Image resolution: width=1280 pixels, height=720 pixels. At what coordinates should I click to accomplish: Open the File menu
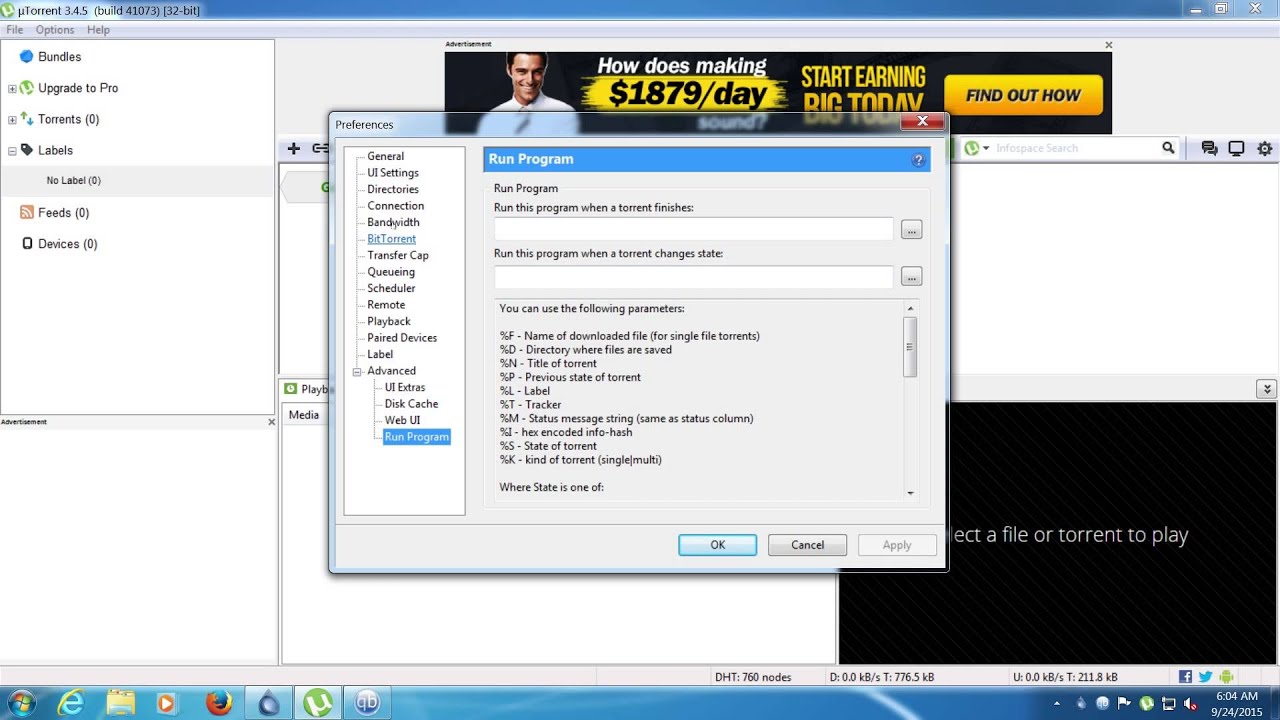pos(15,30)
